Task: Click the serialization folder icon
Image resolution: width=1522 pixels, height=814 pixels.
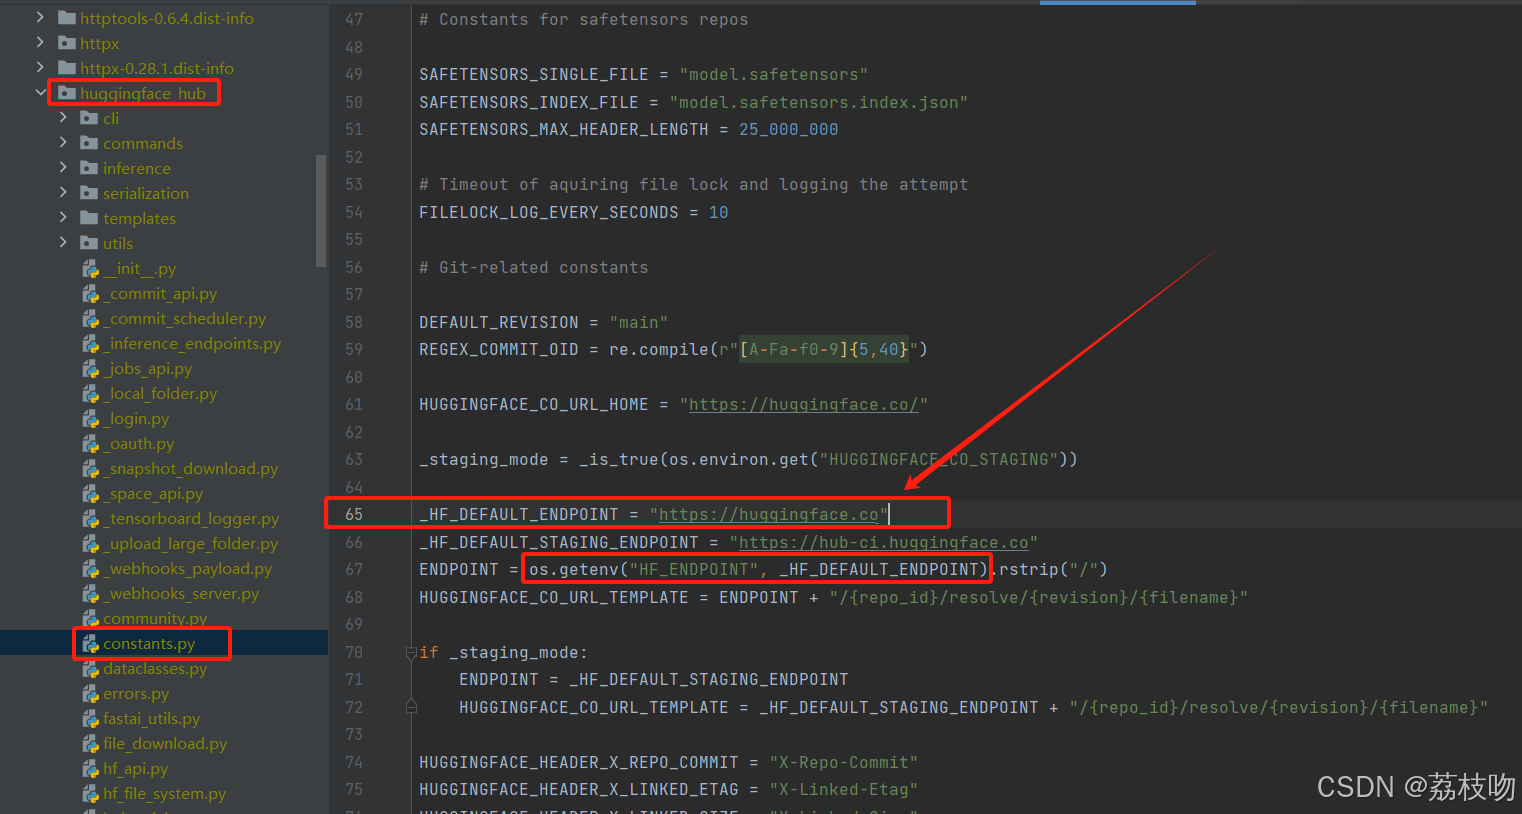Action: 89,193
